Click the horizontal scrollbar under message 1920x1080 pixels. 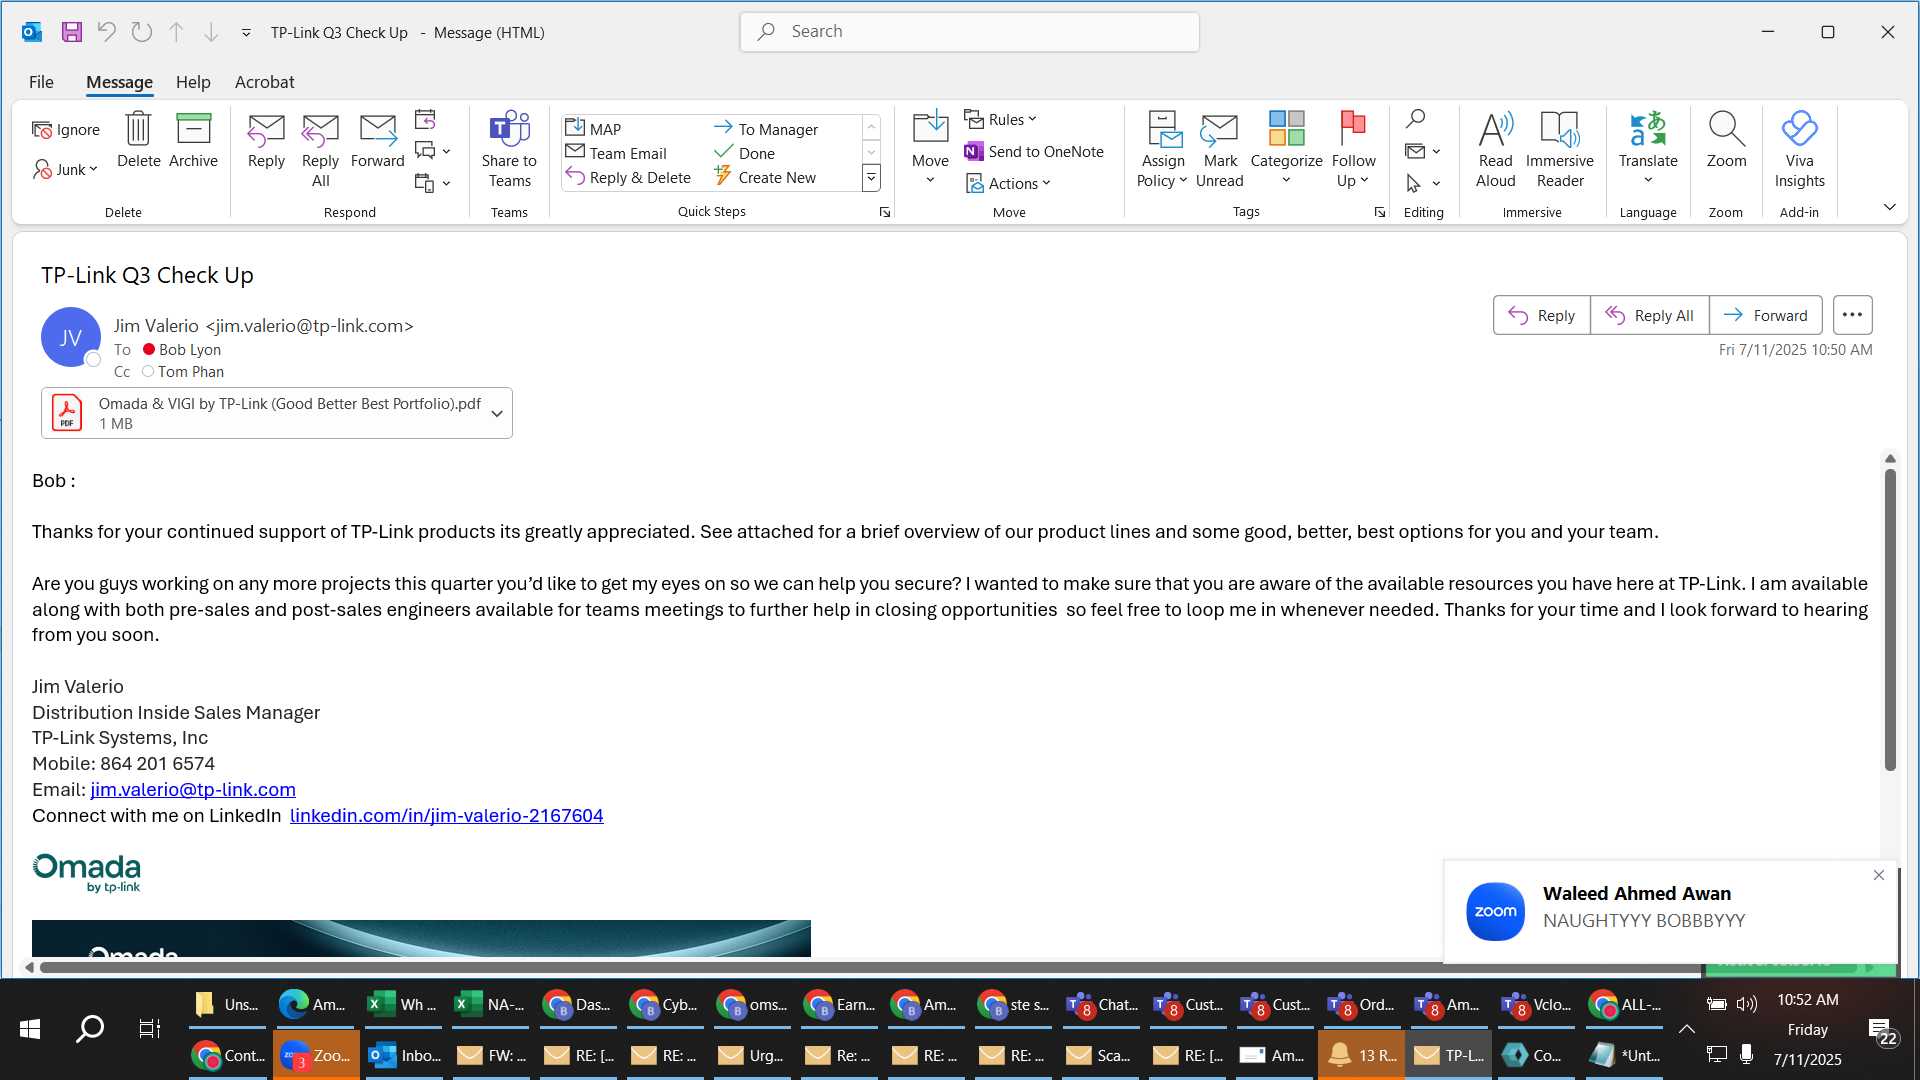(x=870, y=967)
